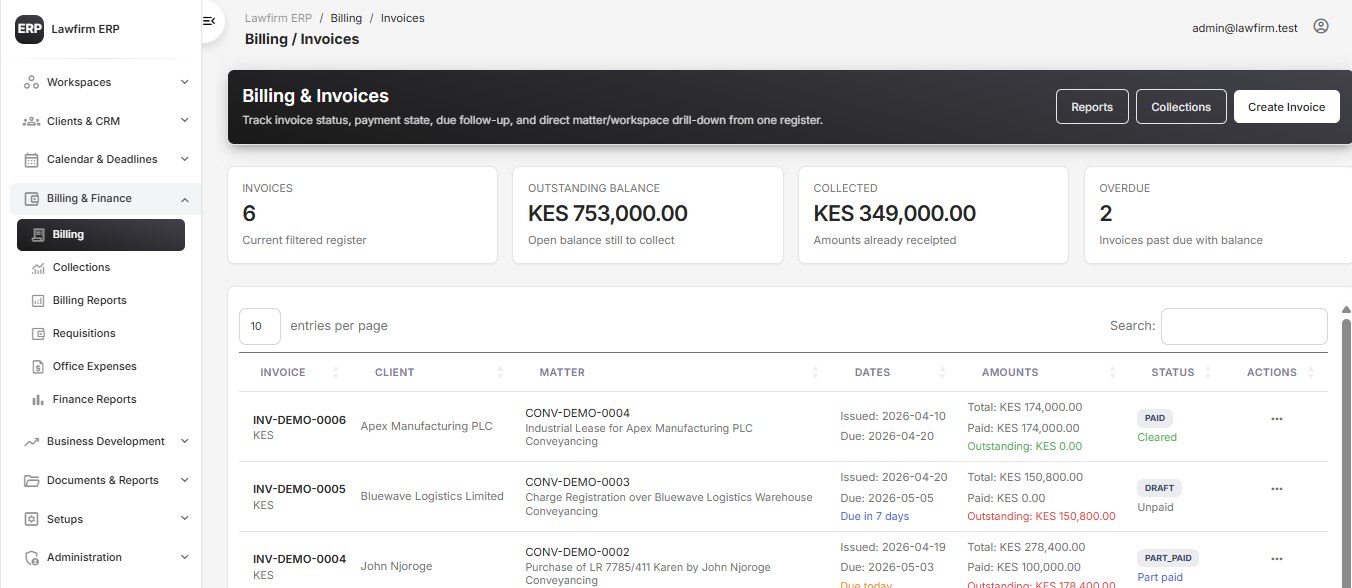Viewport: 1352px width, 588px height.
Task: Collapse the sidebar with the toggle icon
Action: click(x=209, y=21)
